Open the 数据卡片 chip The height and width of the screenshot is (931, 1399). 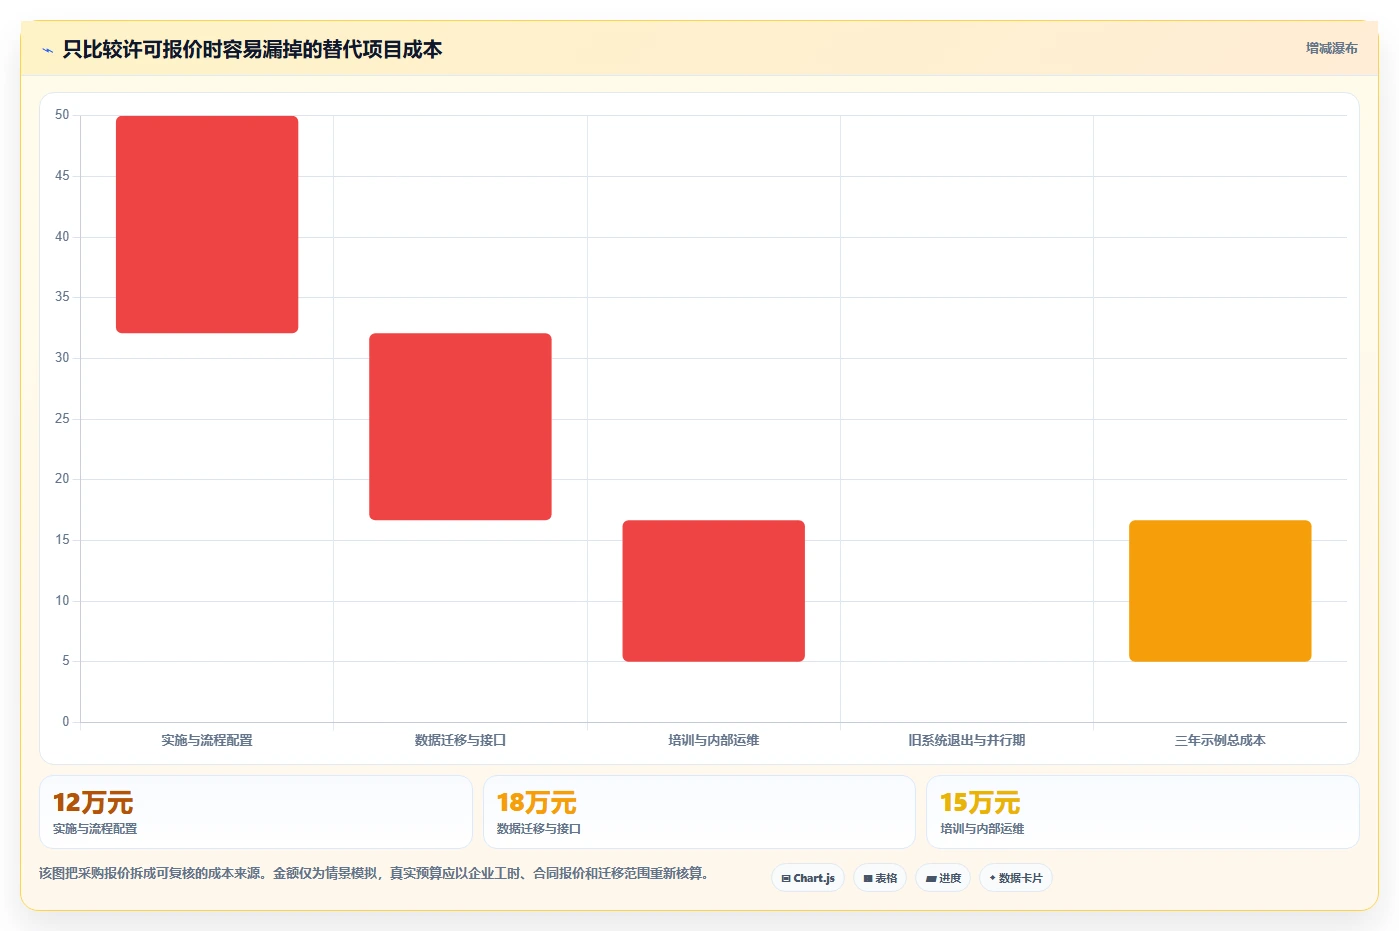1016,878
